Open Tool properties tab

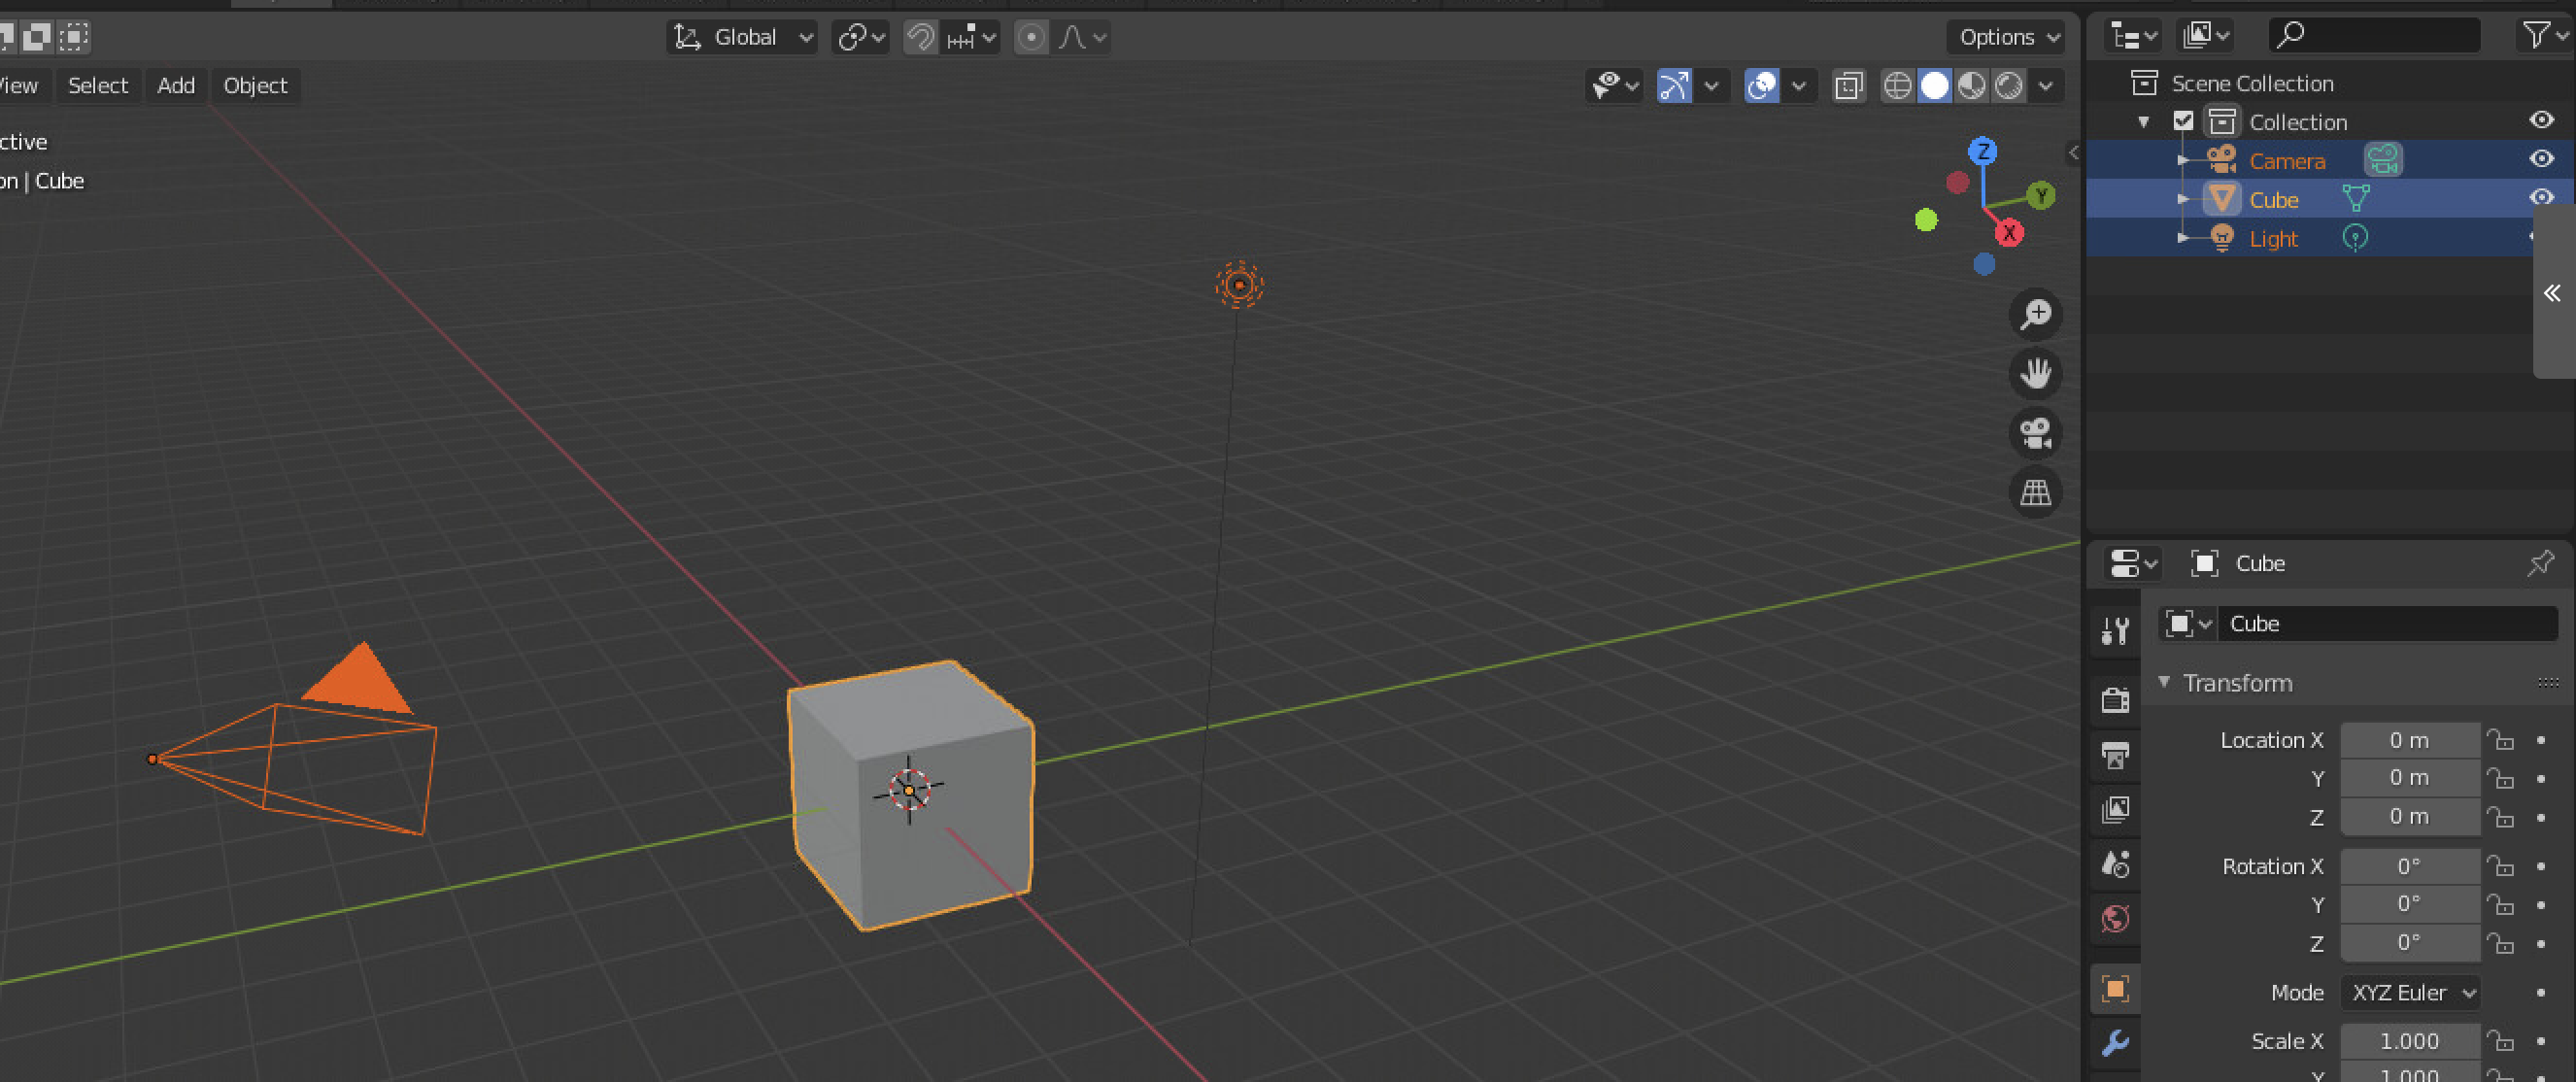click(x=2114, y=631)
